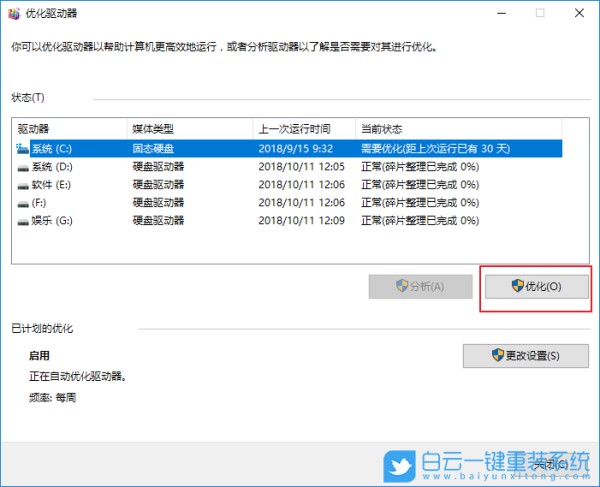
Task: Click the shield icon on 分析(A) button
Action: tap(402, 285)
